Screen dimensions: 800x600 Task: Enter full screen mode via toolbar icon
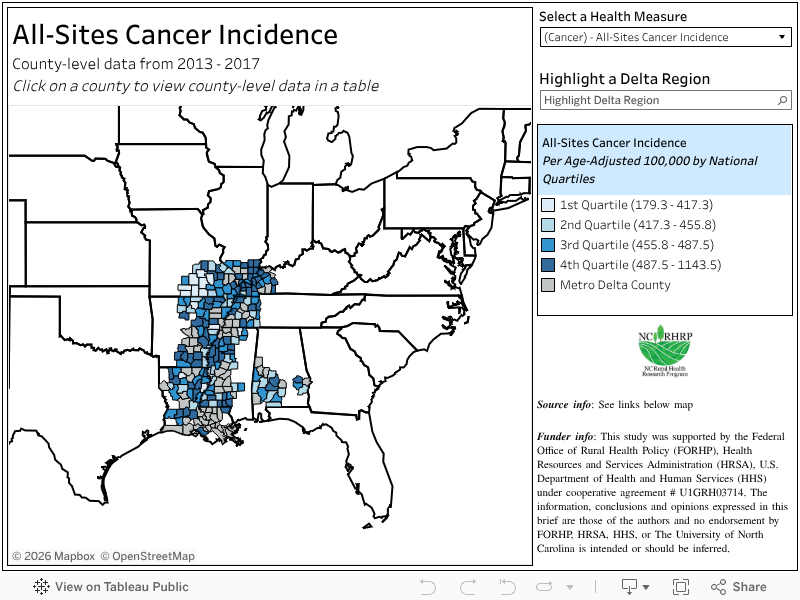click(x=682, y=586)
